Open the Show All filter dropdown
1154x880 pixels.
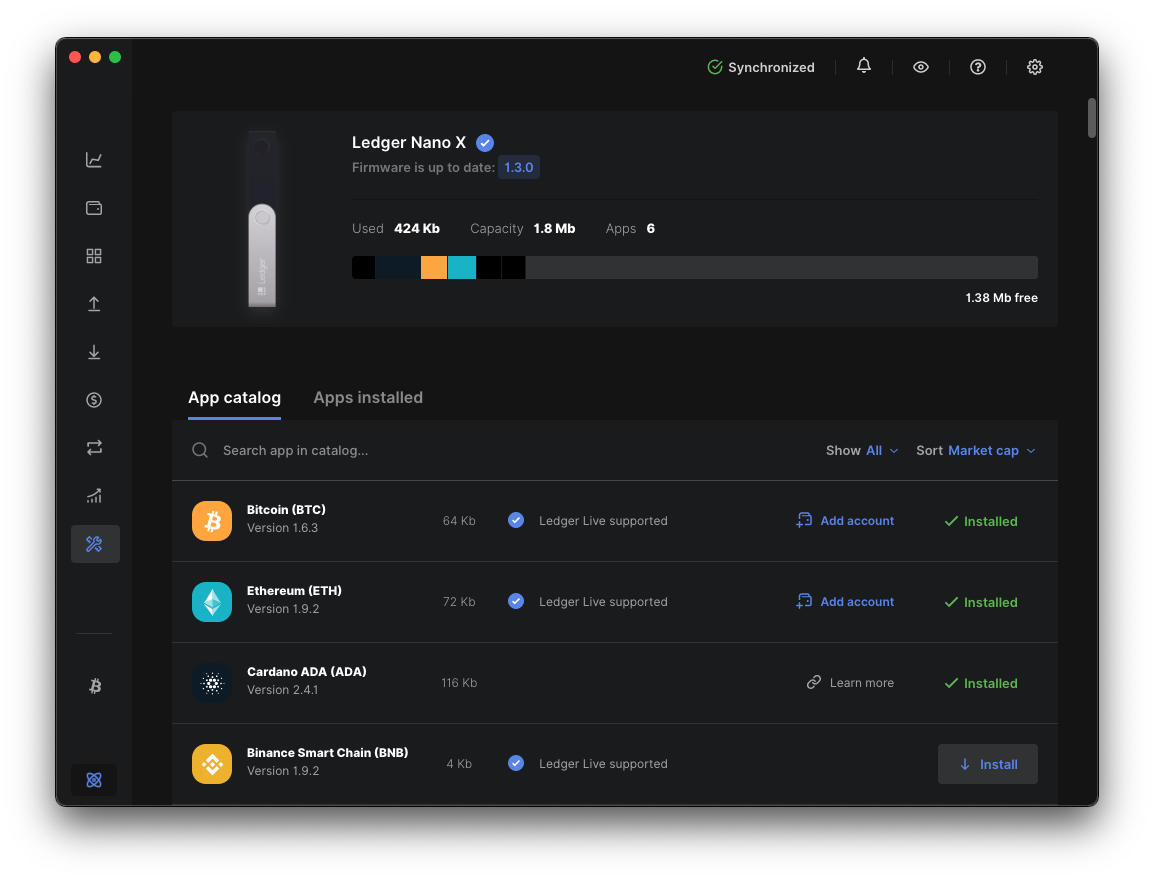862,450
